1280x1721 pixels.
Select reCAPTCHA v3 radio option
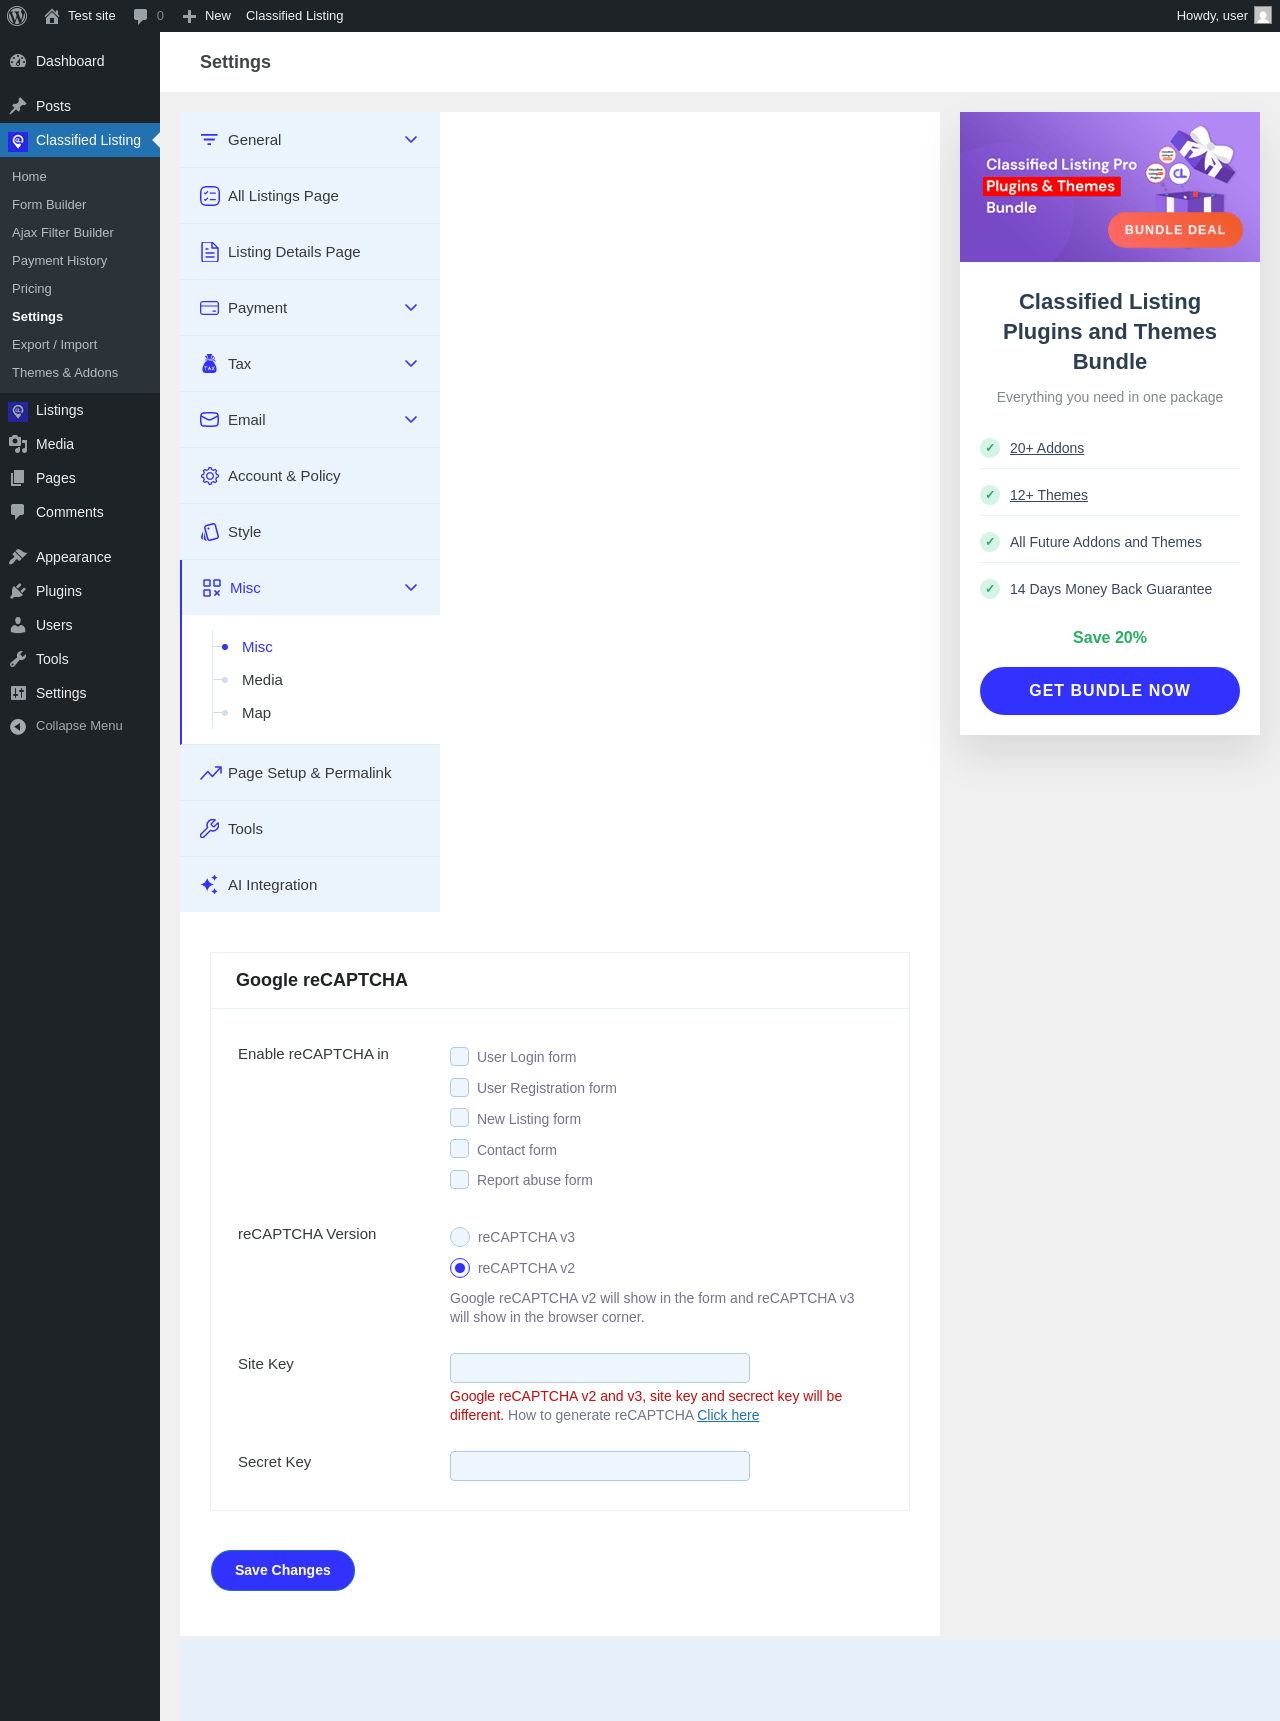(x=460, y=1237)
